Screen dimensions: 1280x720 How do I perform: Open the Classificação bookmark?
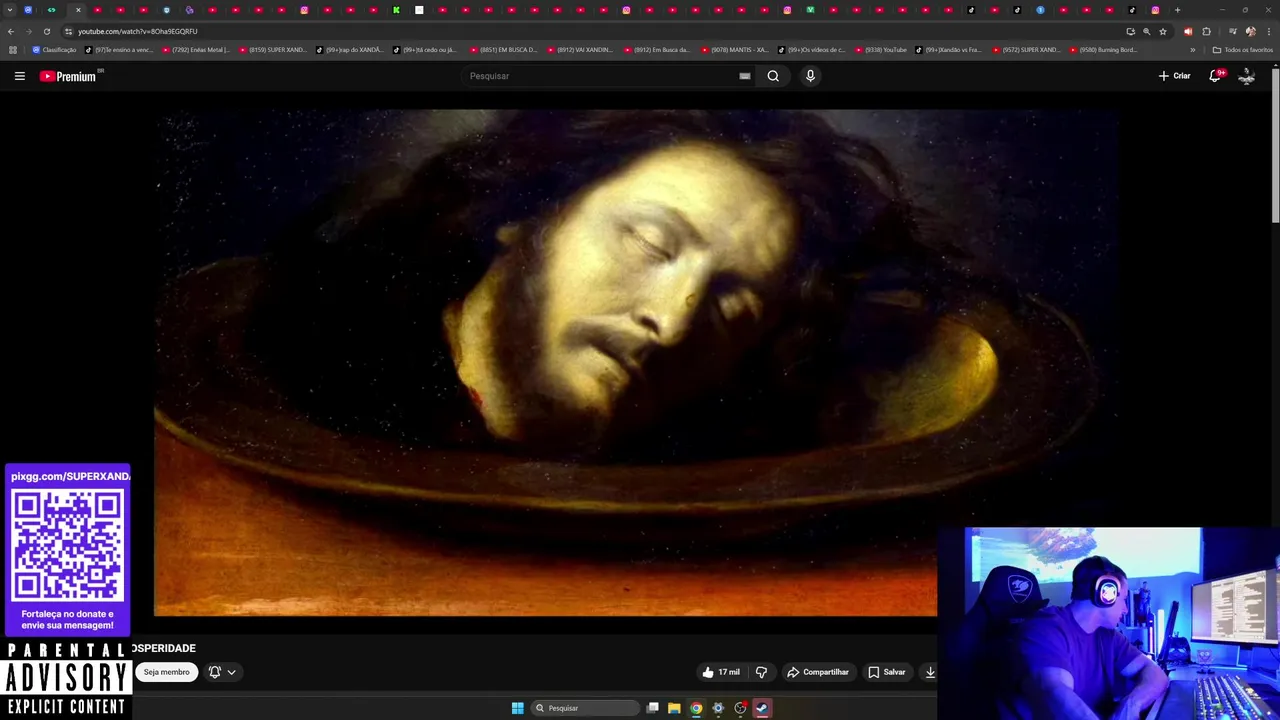54,50
